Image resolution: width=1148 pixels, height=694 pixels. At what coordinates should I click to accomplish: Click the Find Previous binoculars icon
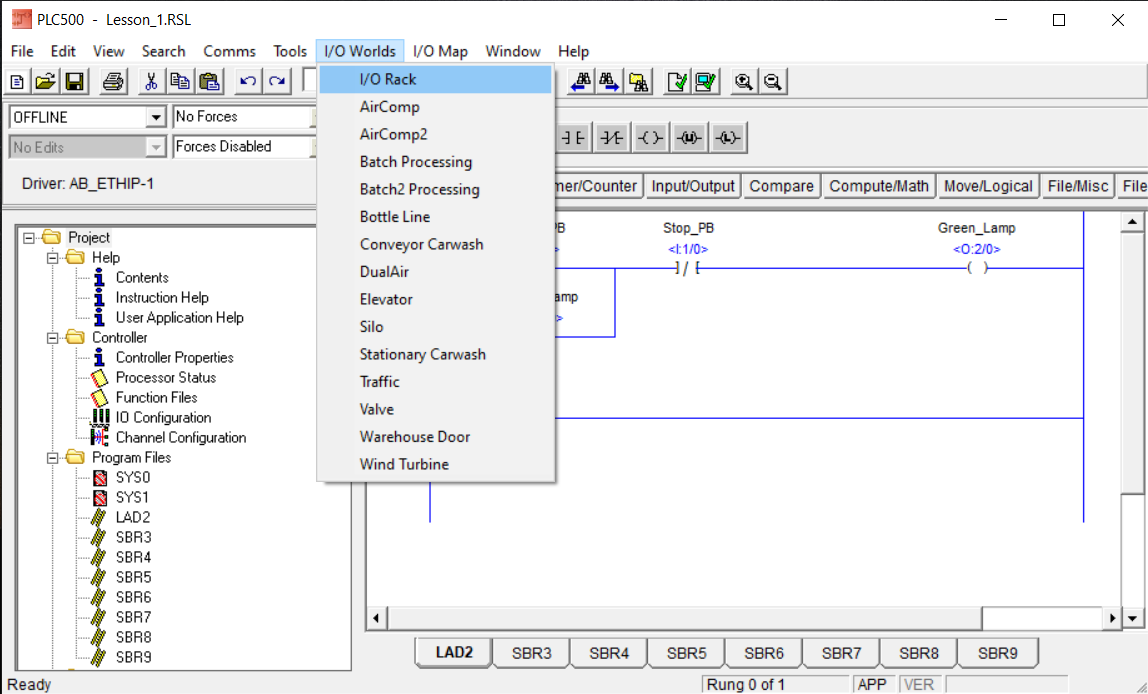(581, 81)
